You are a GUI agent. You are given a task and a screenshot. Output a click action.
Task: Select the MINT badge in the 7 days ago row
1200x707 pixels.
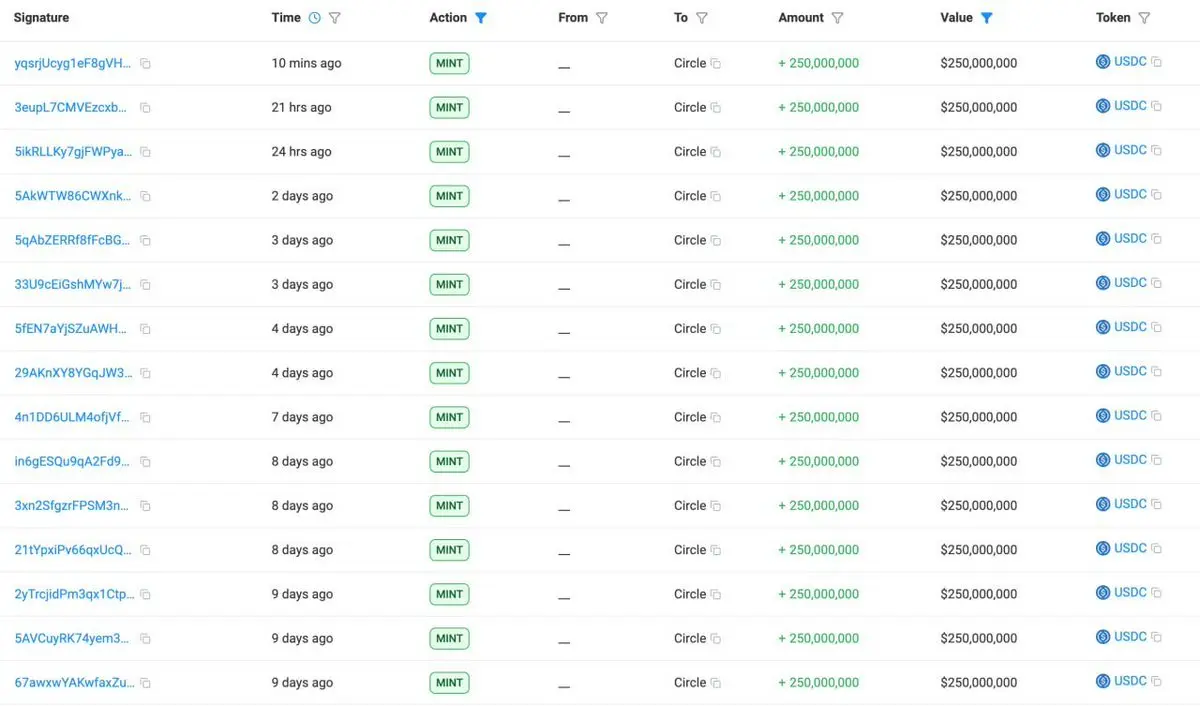(x=449, y=417)
